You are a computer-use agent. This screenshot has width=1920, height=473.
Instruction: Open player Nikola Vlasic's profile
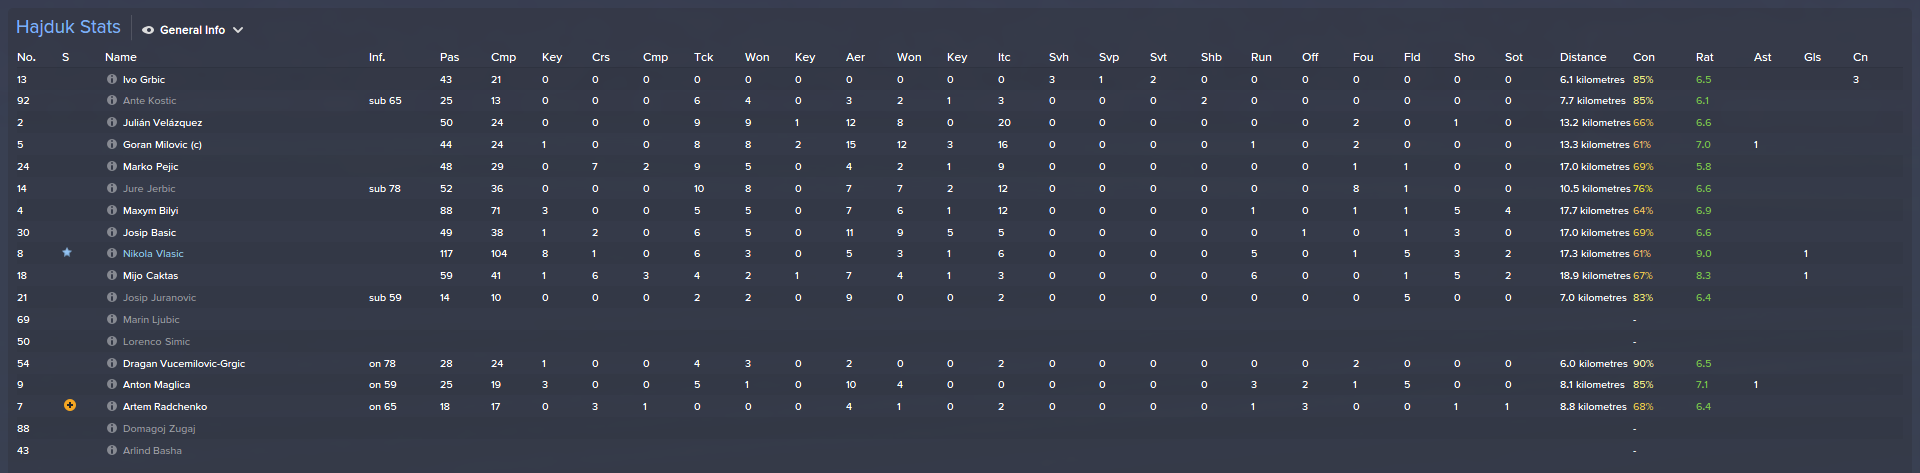coord(153,254)
